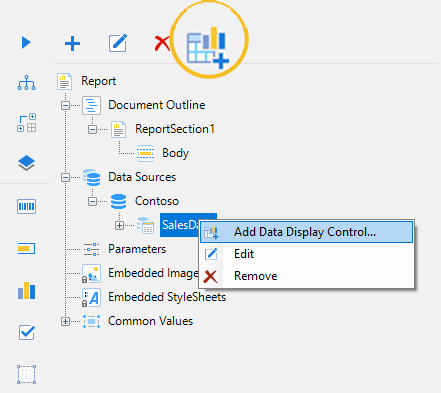Select the Container tool in the sidebar

[x=26, y=374]
